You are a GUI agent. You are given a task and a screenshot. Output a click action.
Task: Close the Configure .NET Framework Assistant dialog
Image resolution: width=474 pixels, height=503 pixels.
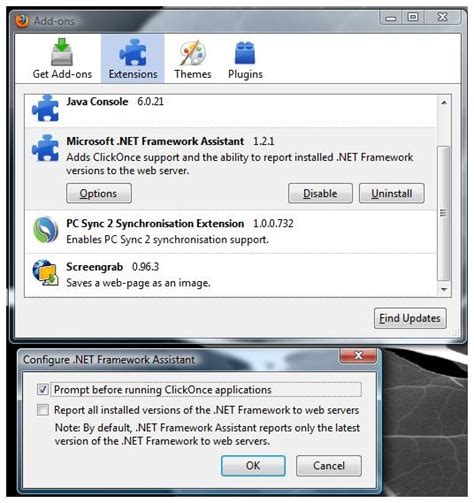tap(358, 355)
